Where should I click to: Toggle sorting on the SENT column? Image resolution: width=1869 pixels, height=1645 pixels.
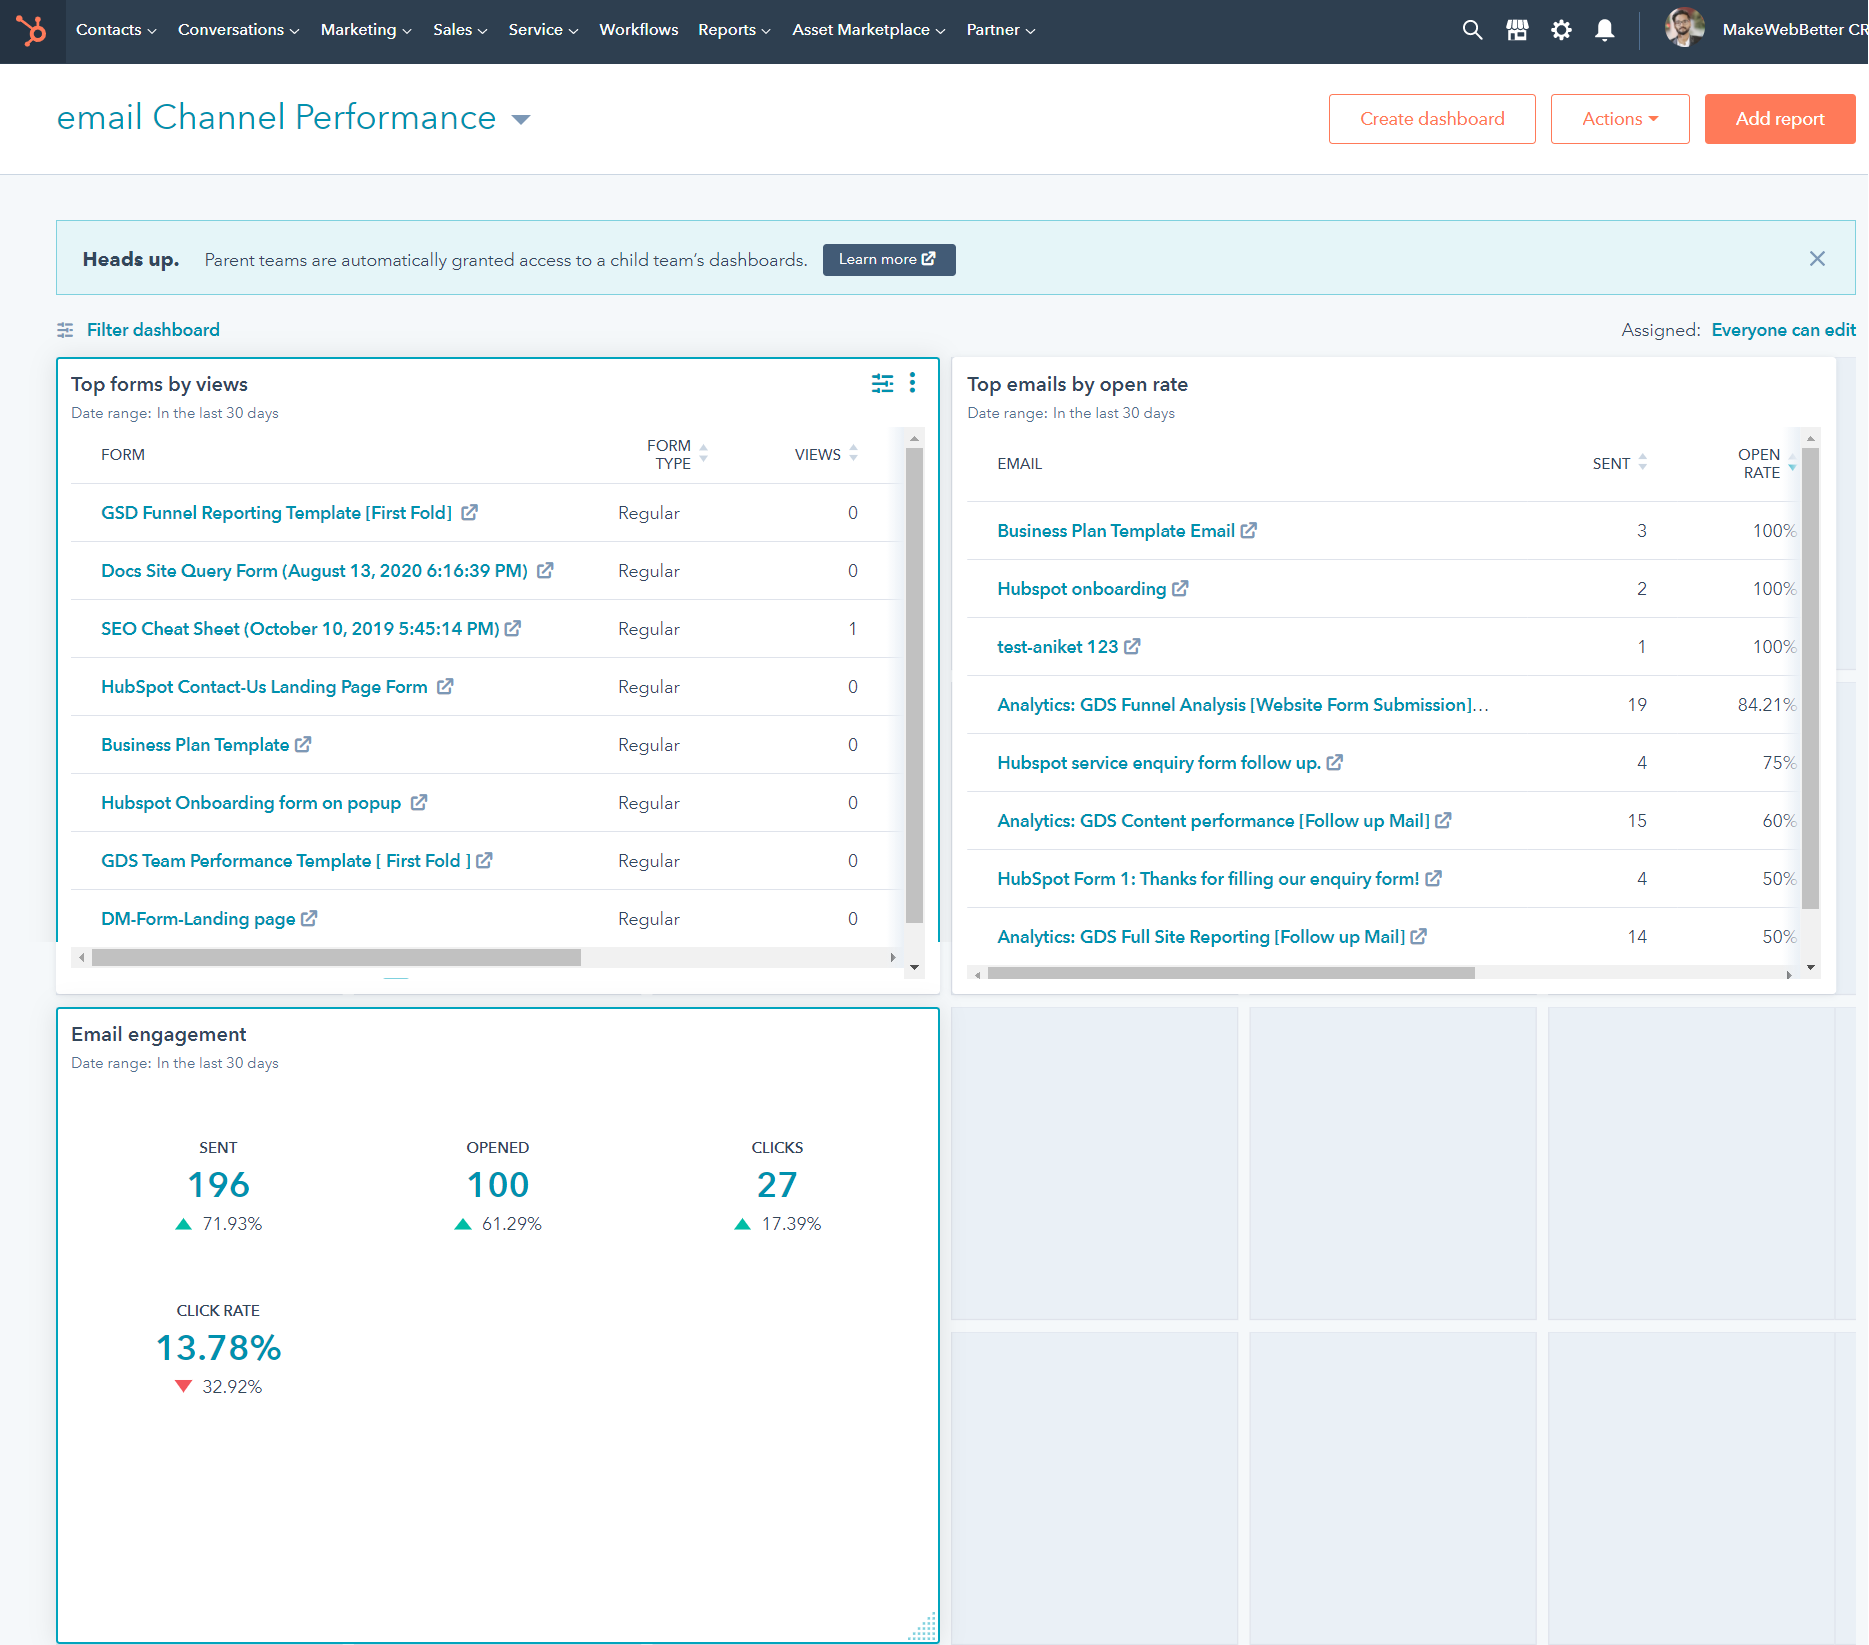[x=1641, y=462]
